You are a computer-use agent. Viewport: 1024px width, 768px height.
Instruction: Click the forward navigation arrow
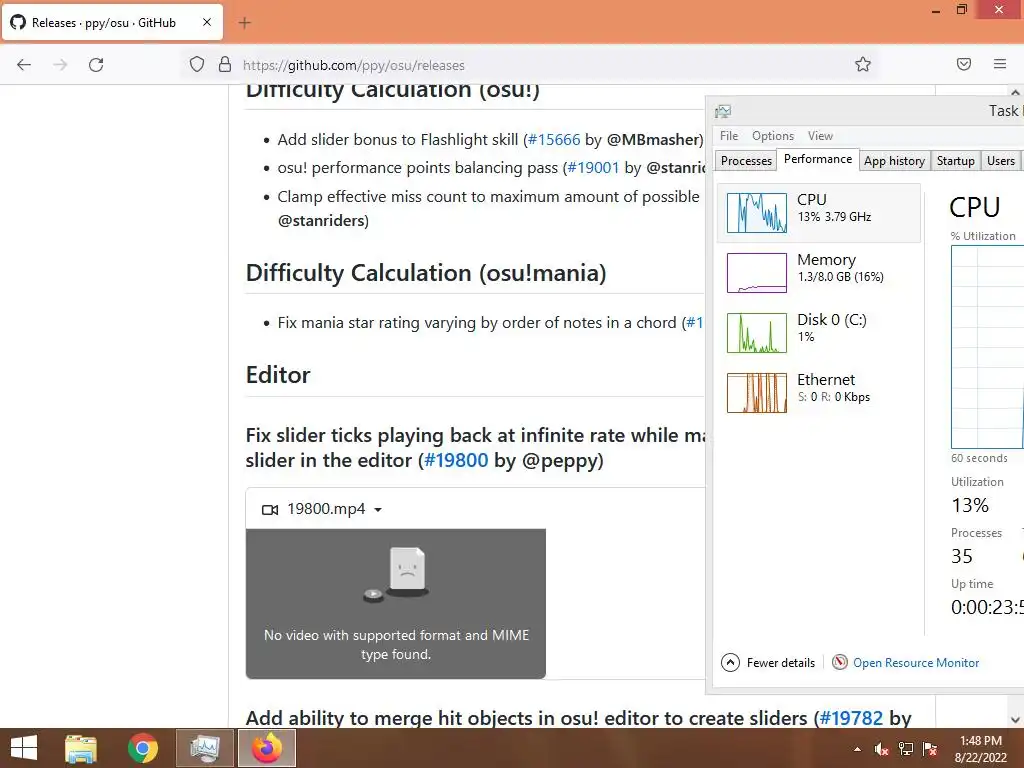click(x=60, y=65)
